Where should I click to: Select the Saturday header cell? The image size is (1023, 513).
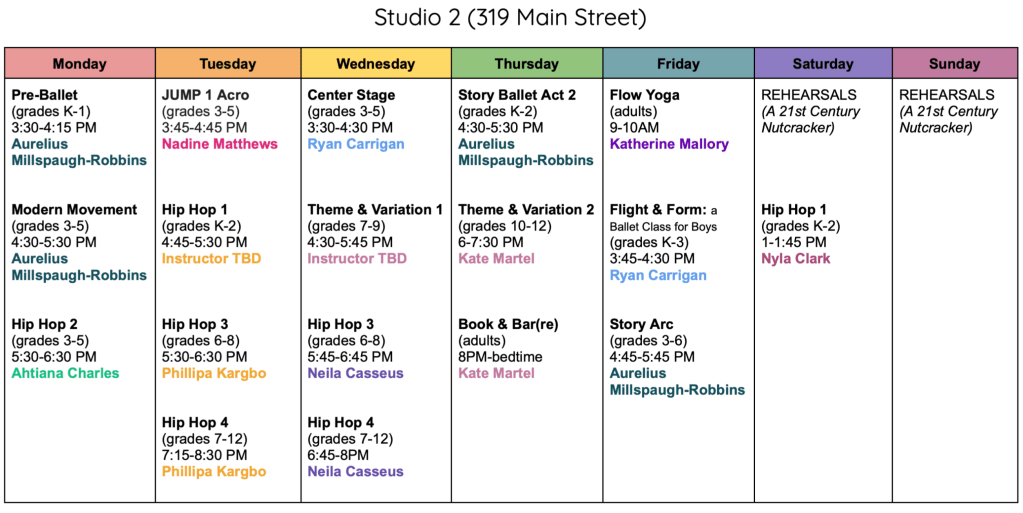[823, 63]
